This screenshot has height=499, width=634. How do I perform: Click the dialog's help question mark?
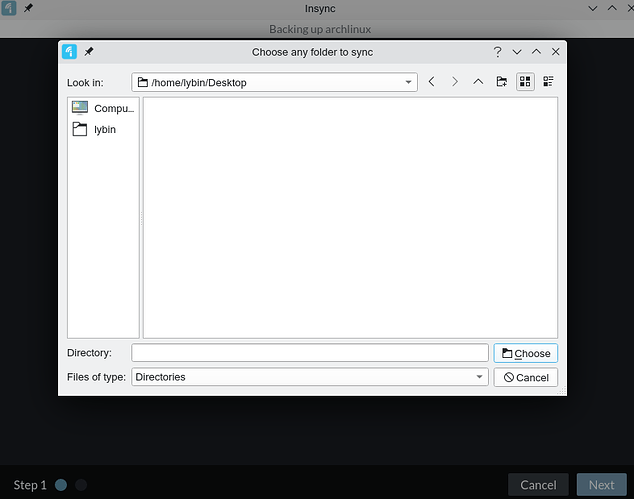tap(497, 52)
